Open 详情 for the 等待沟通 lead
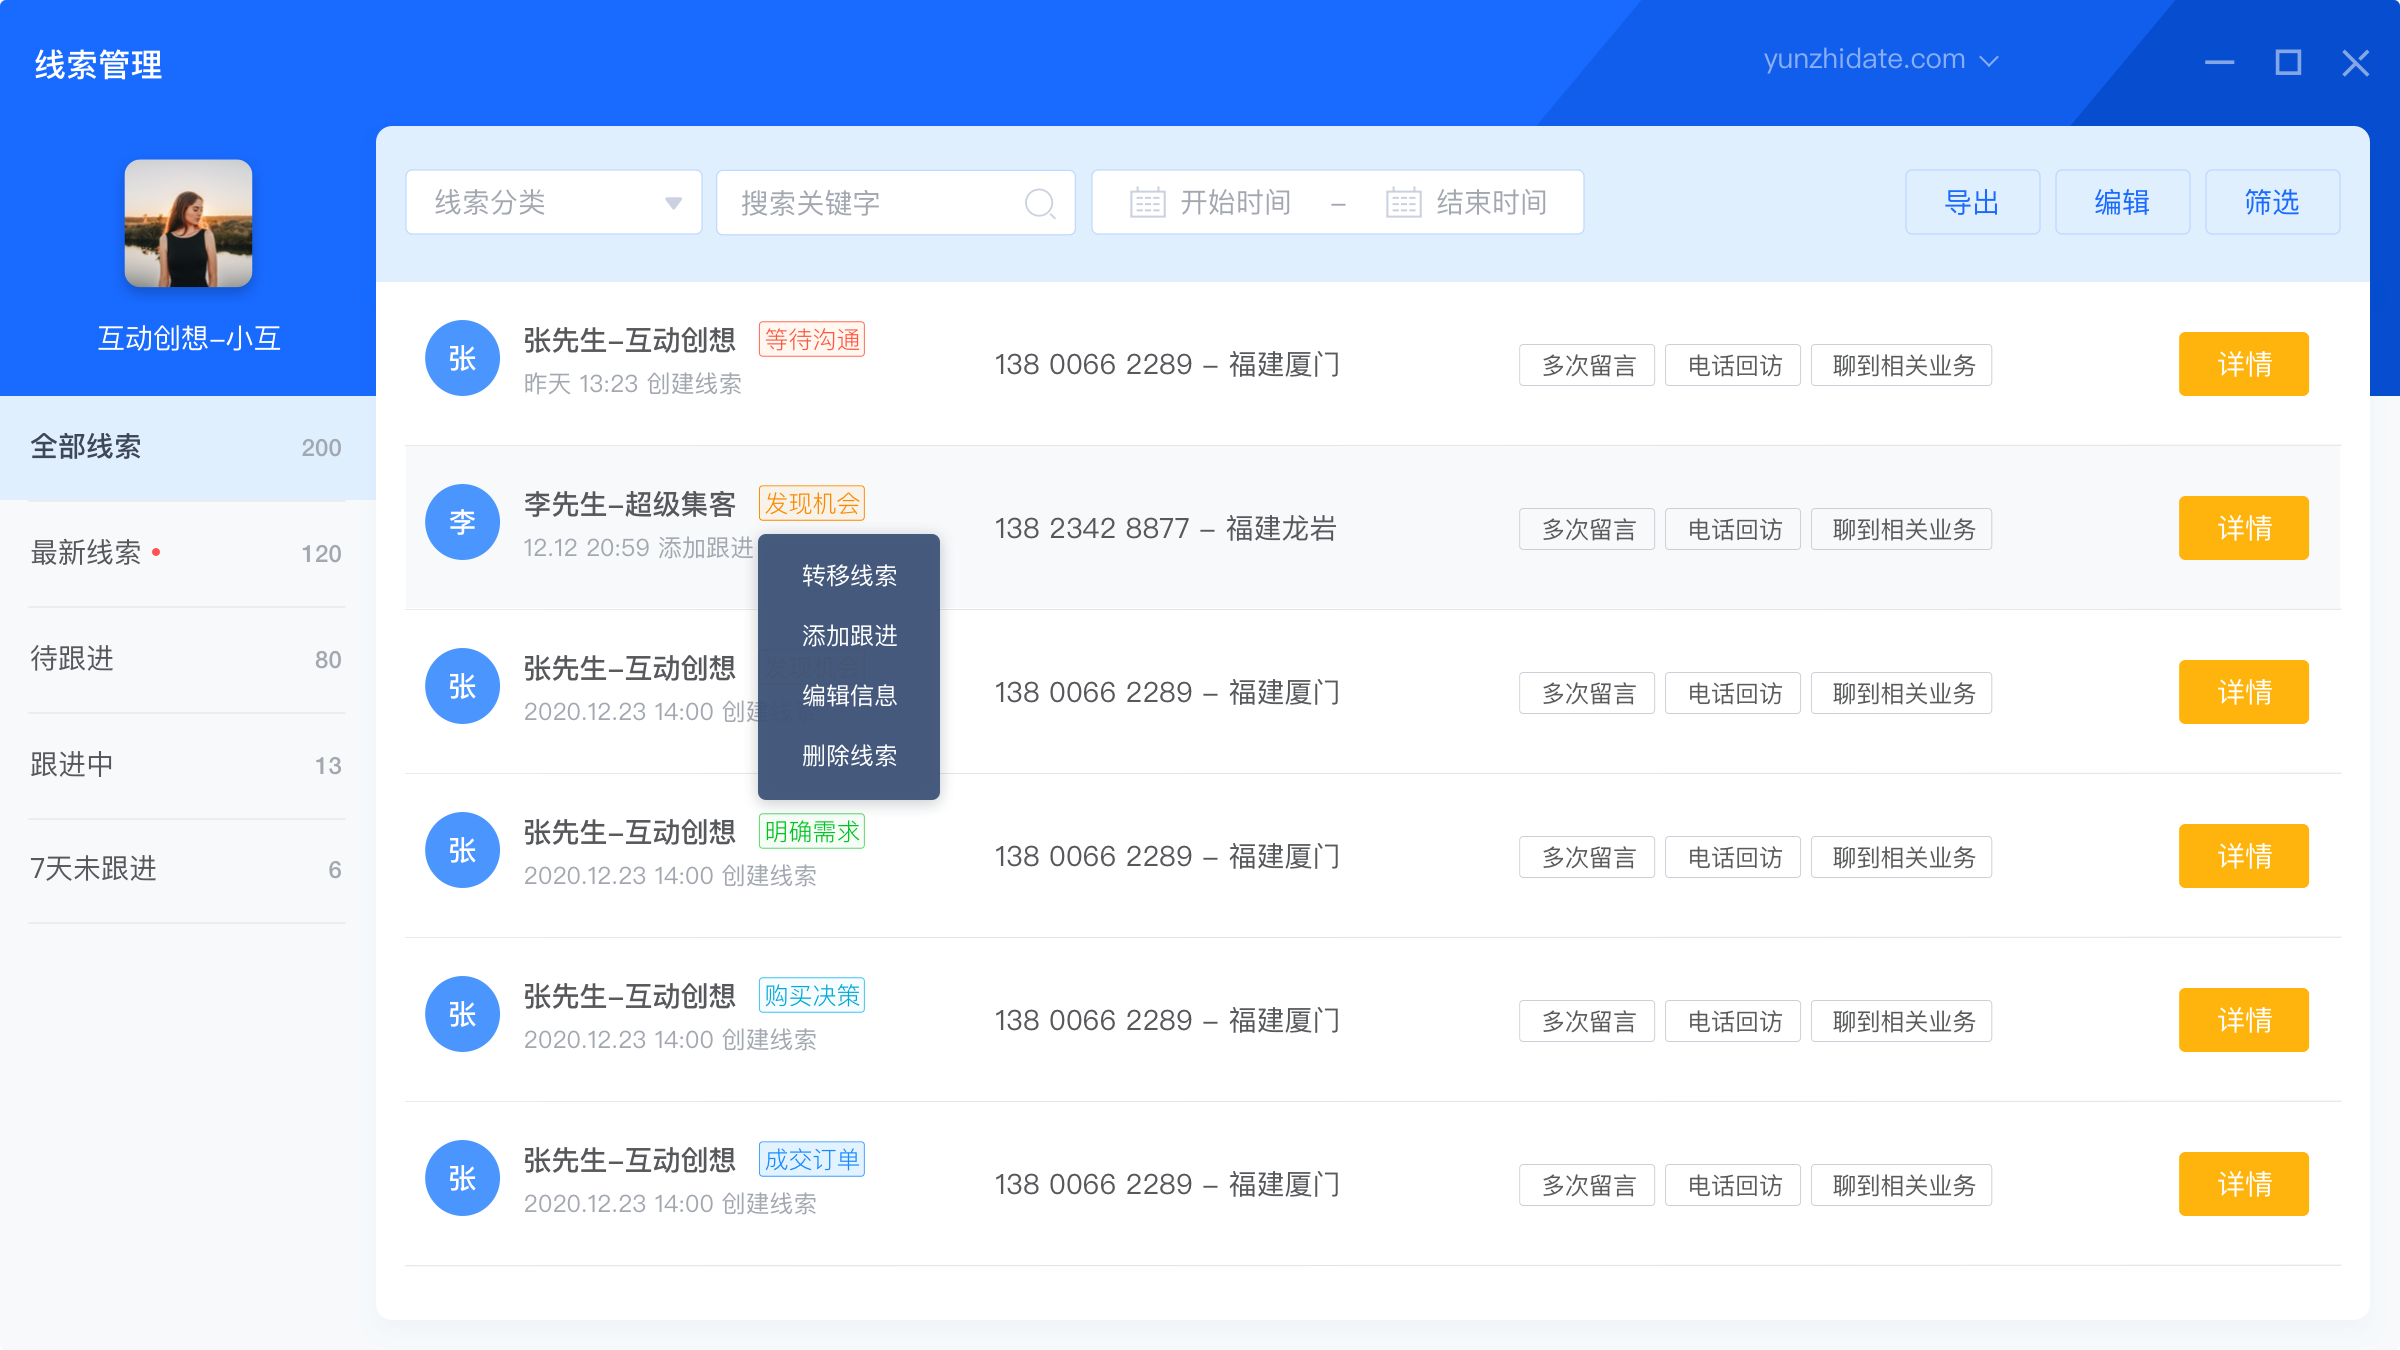The height and width of the screenshot is (1350, 2400). 2244,364
